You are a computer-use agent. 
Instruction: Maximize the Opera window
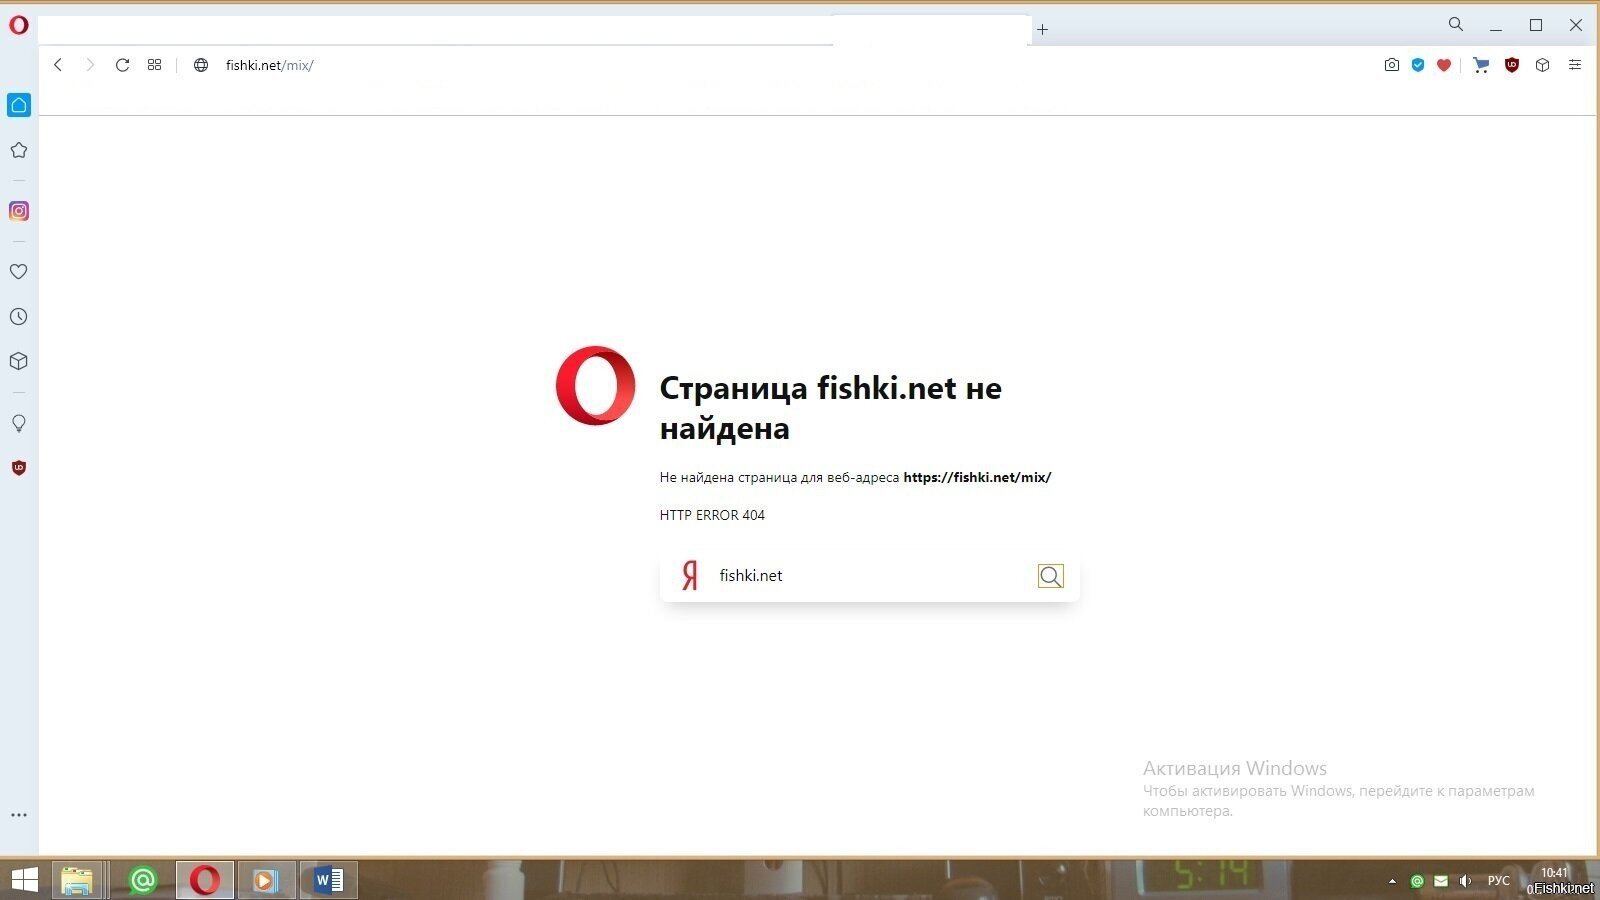(1536, 25)
